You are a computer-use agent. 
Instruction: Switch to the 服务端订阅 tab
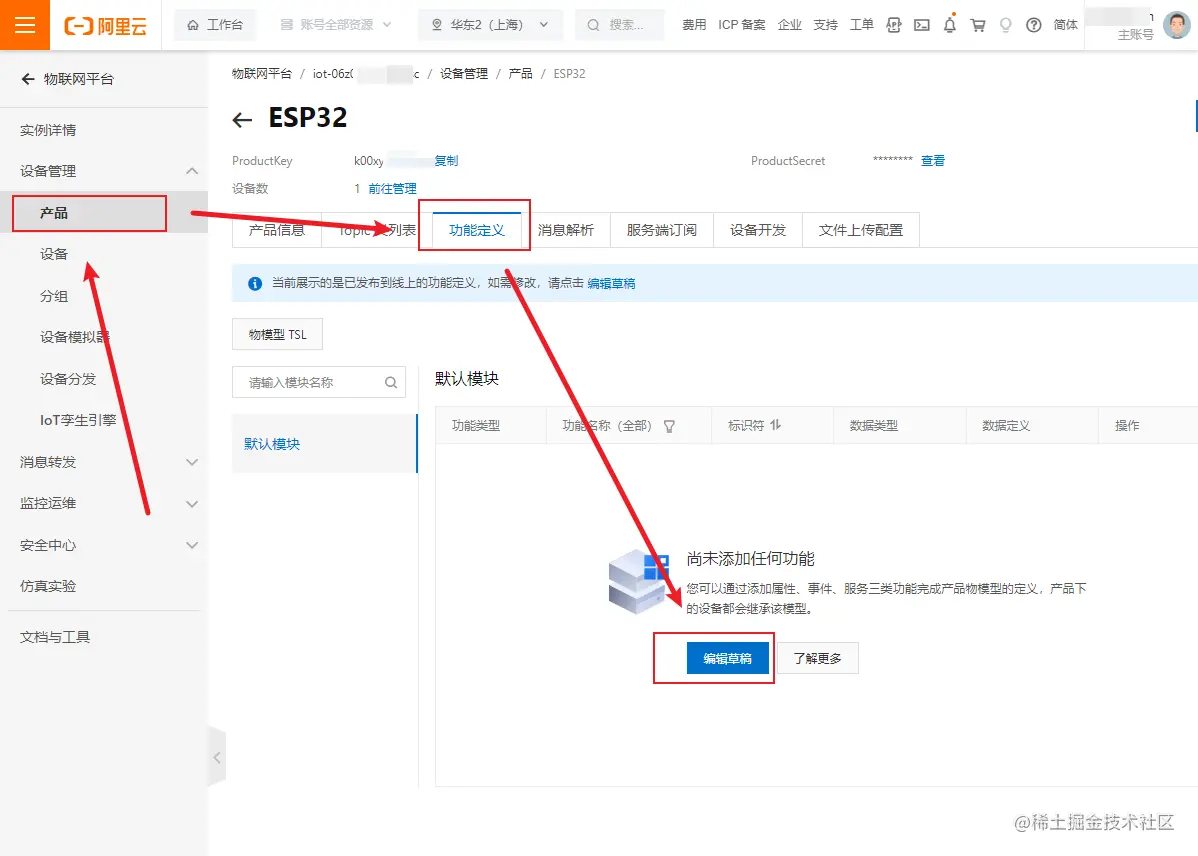(x=662, y=229)
